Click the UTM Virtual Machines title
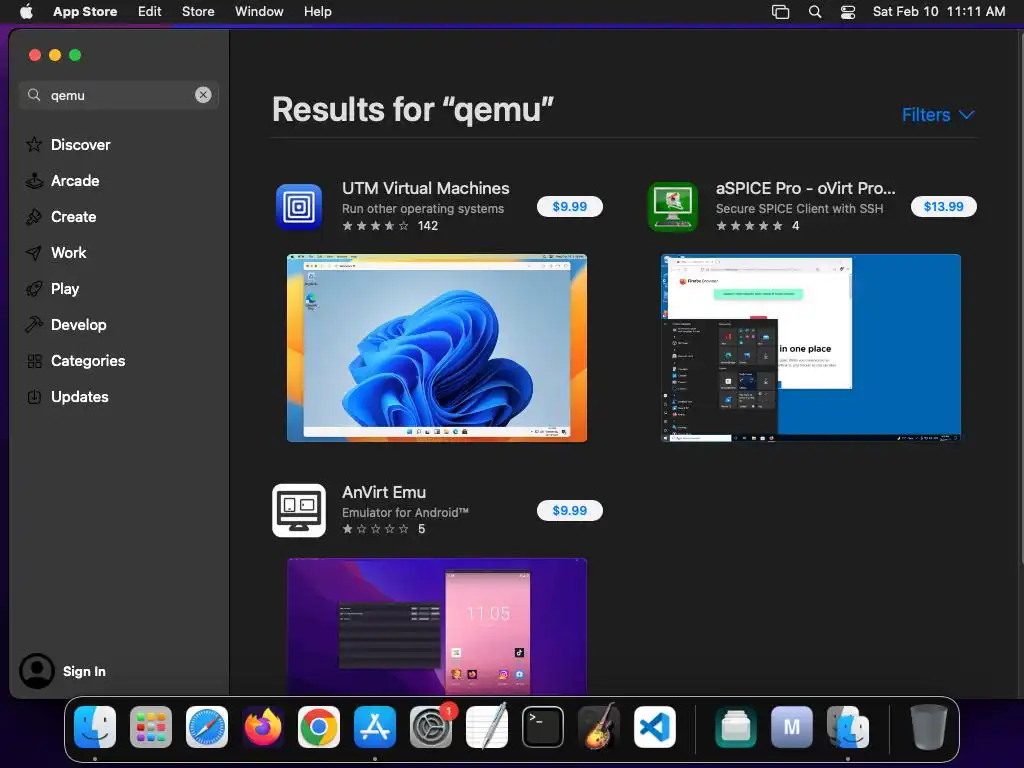The height and width of the screenshot is (768, 1024). 426,188
